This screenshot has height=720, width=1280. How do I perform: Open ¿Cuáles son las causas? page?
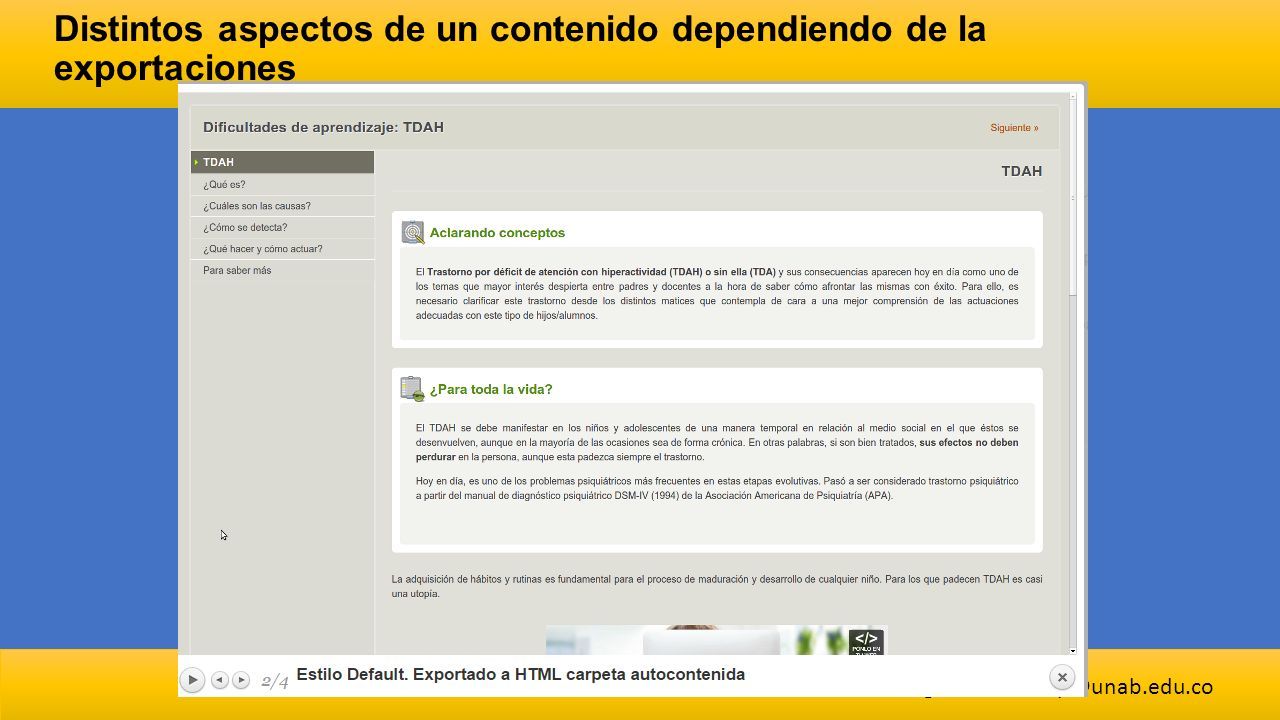tap(282, 206)
